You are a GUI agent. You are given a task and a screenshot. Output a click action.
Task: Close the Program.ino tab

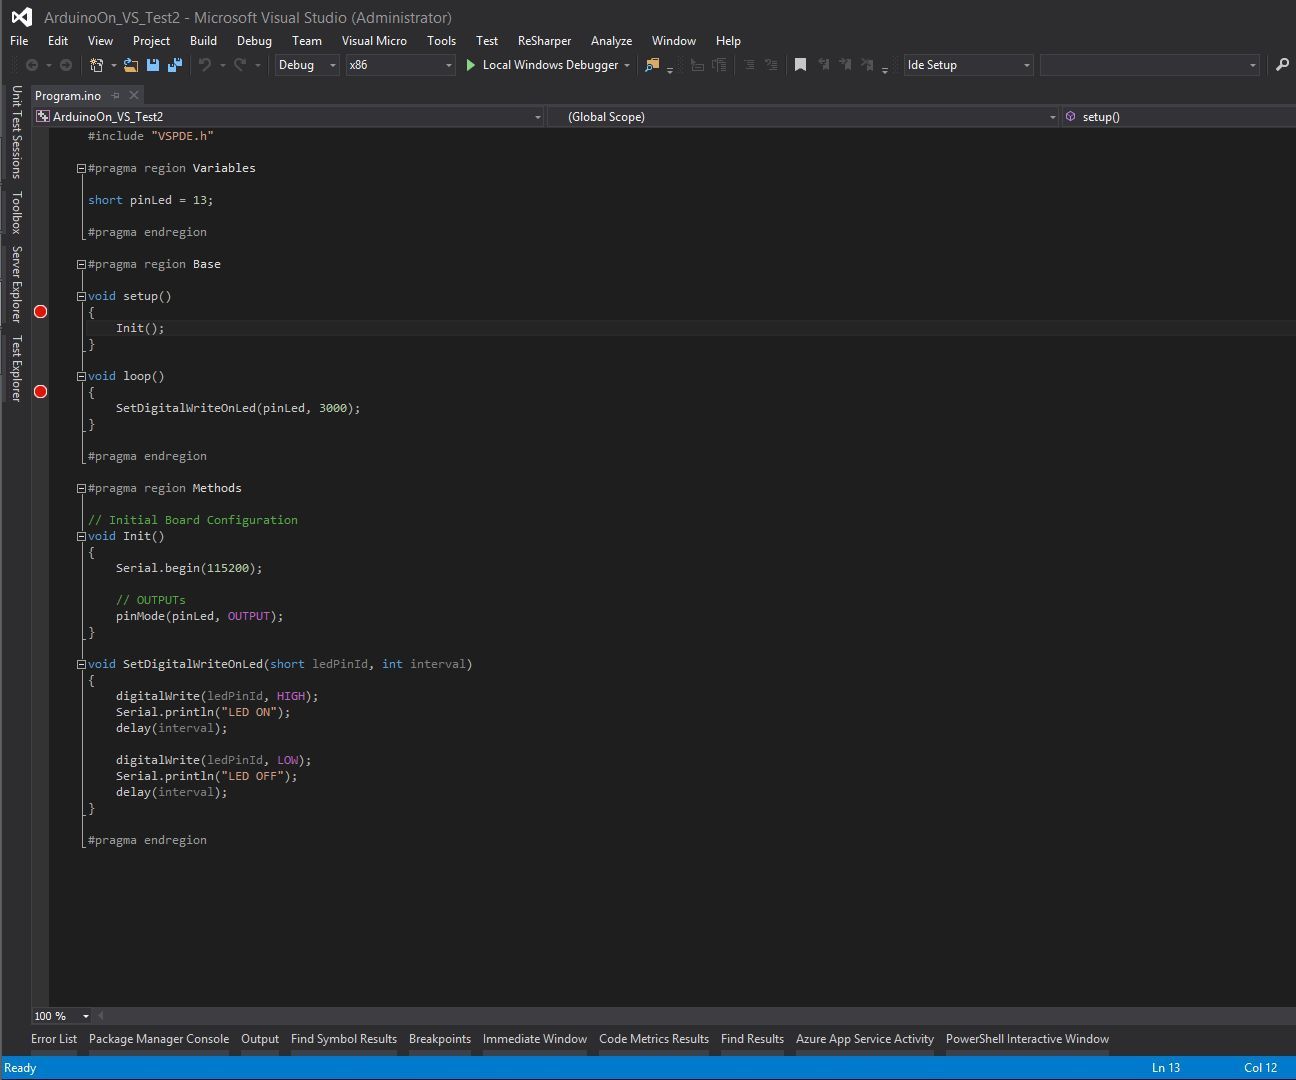[x=134, y=95]
